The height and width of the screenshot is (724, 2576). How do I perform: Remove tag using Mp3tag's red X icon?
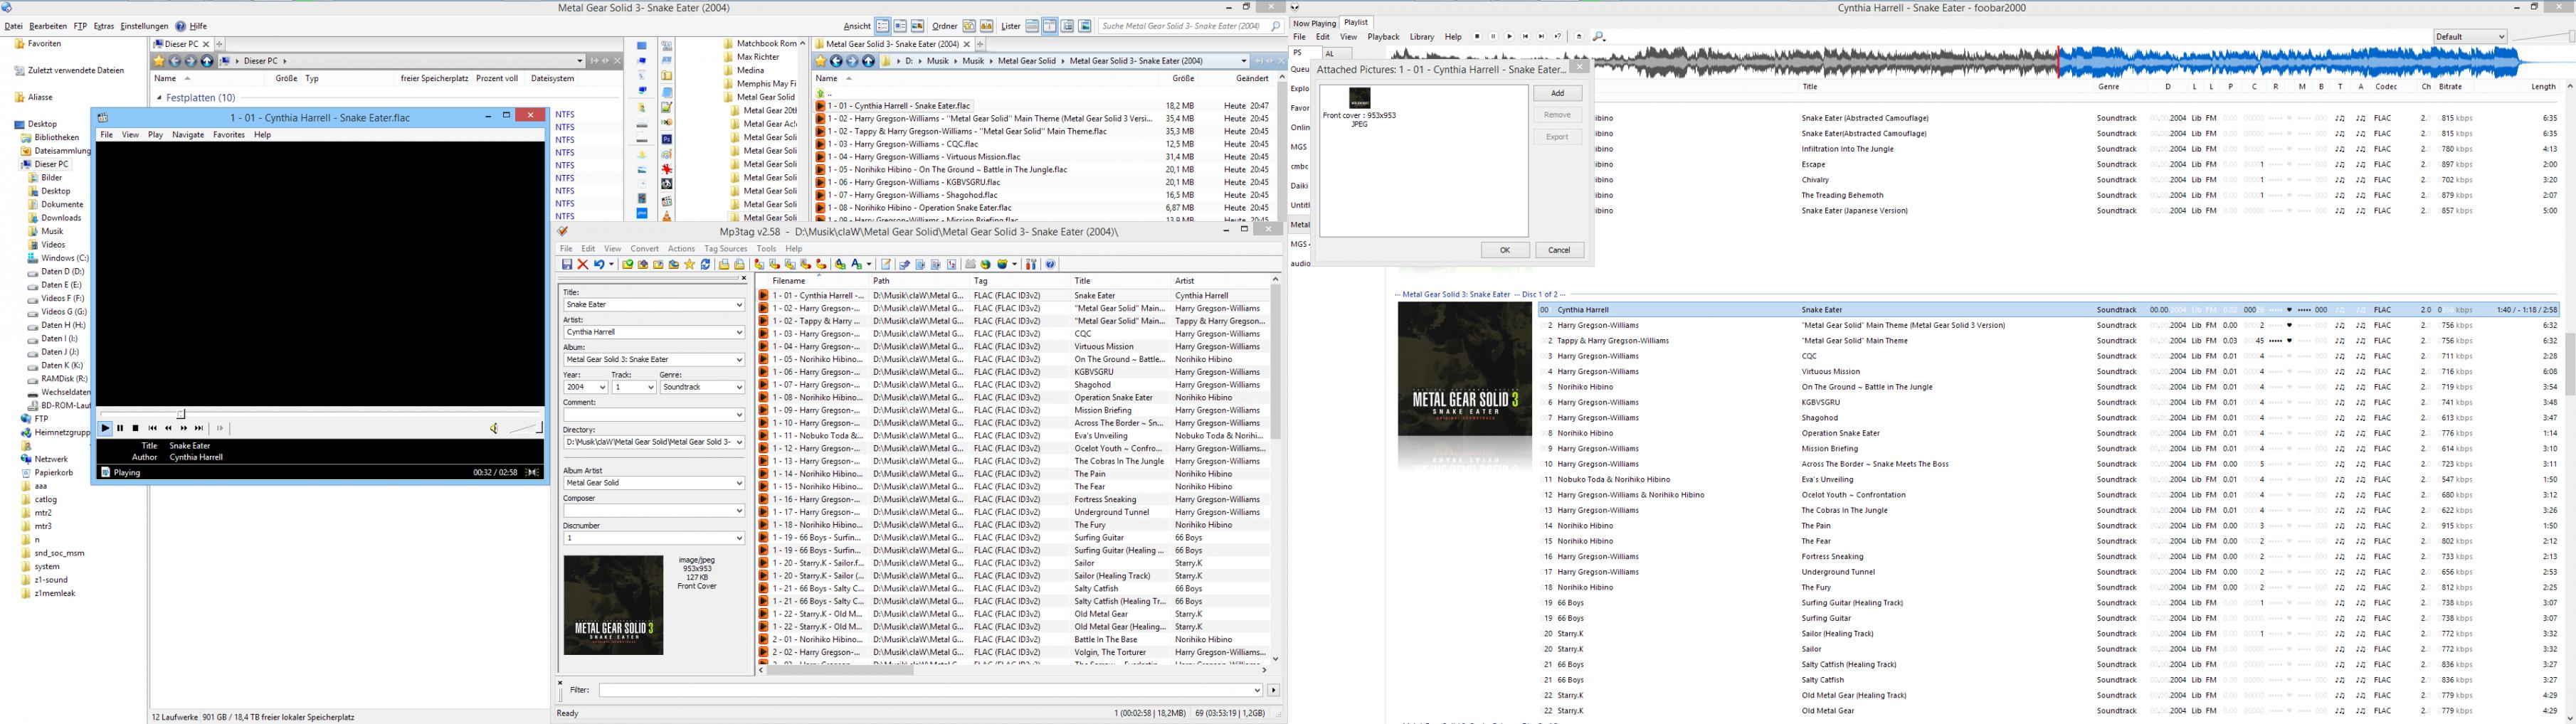pos(583,264)
